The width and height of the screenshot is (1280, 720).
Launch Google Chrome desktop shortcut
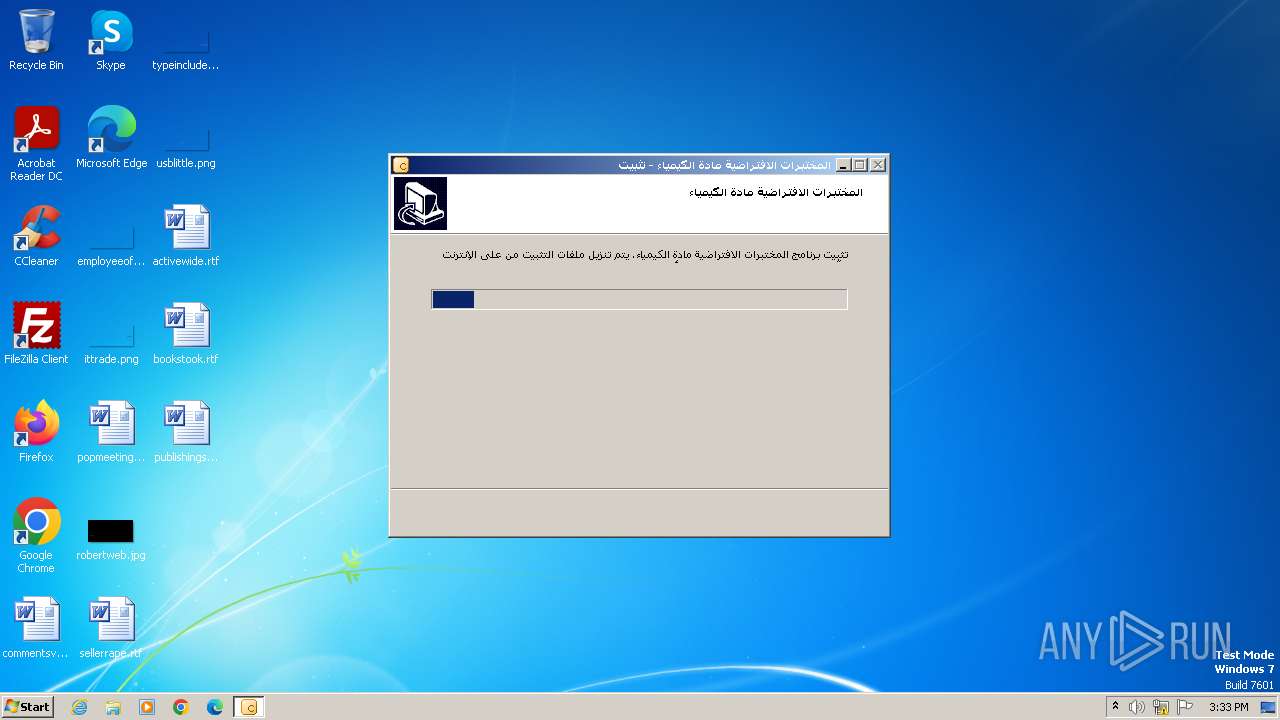coord(36,536)
